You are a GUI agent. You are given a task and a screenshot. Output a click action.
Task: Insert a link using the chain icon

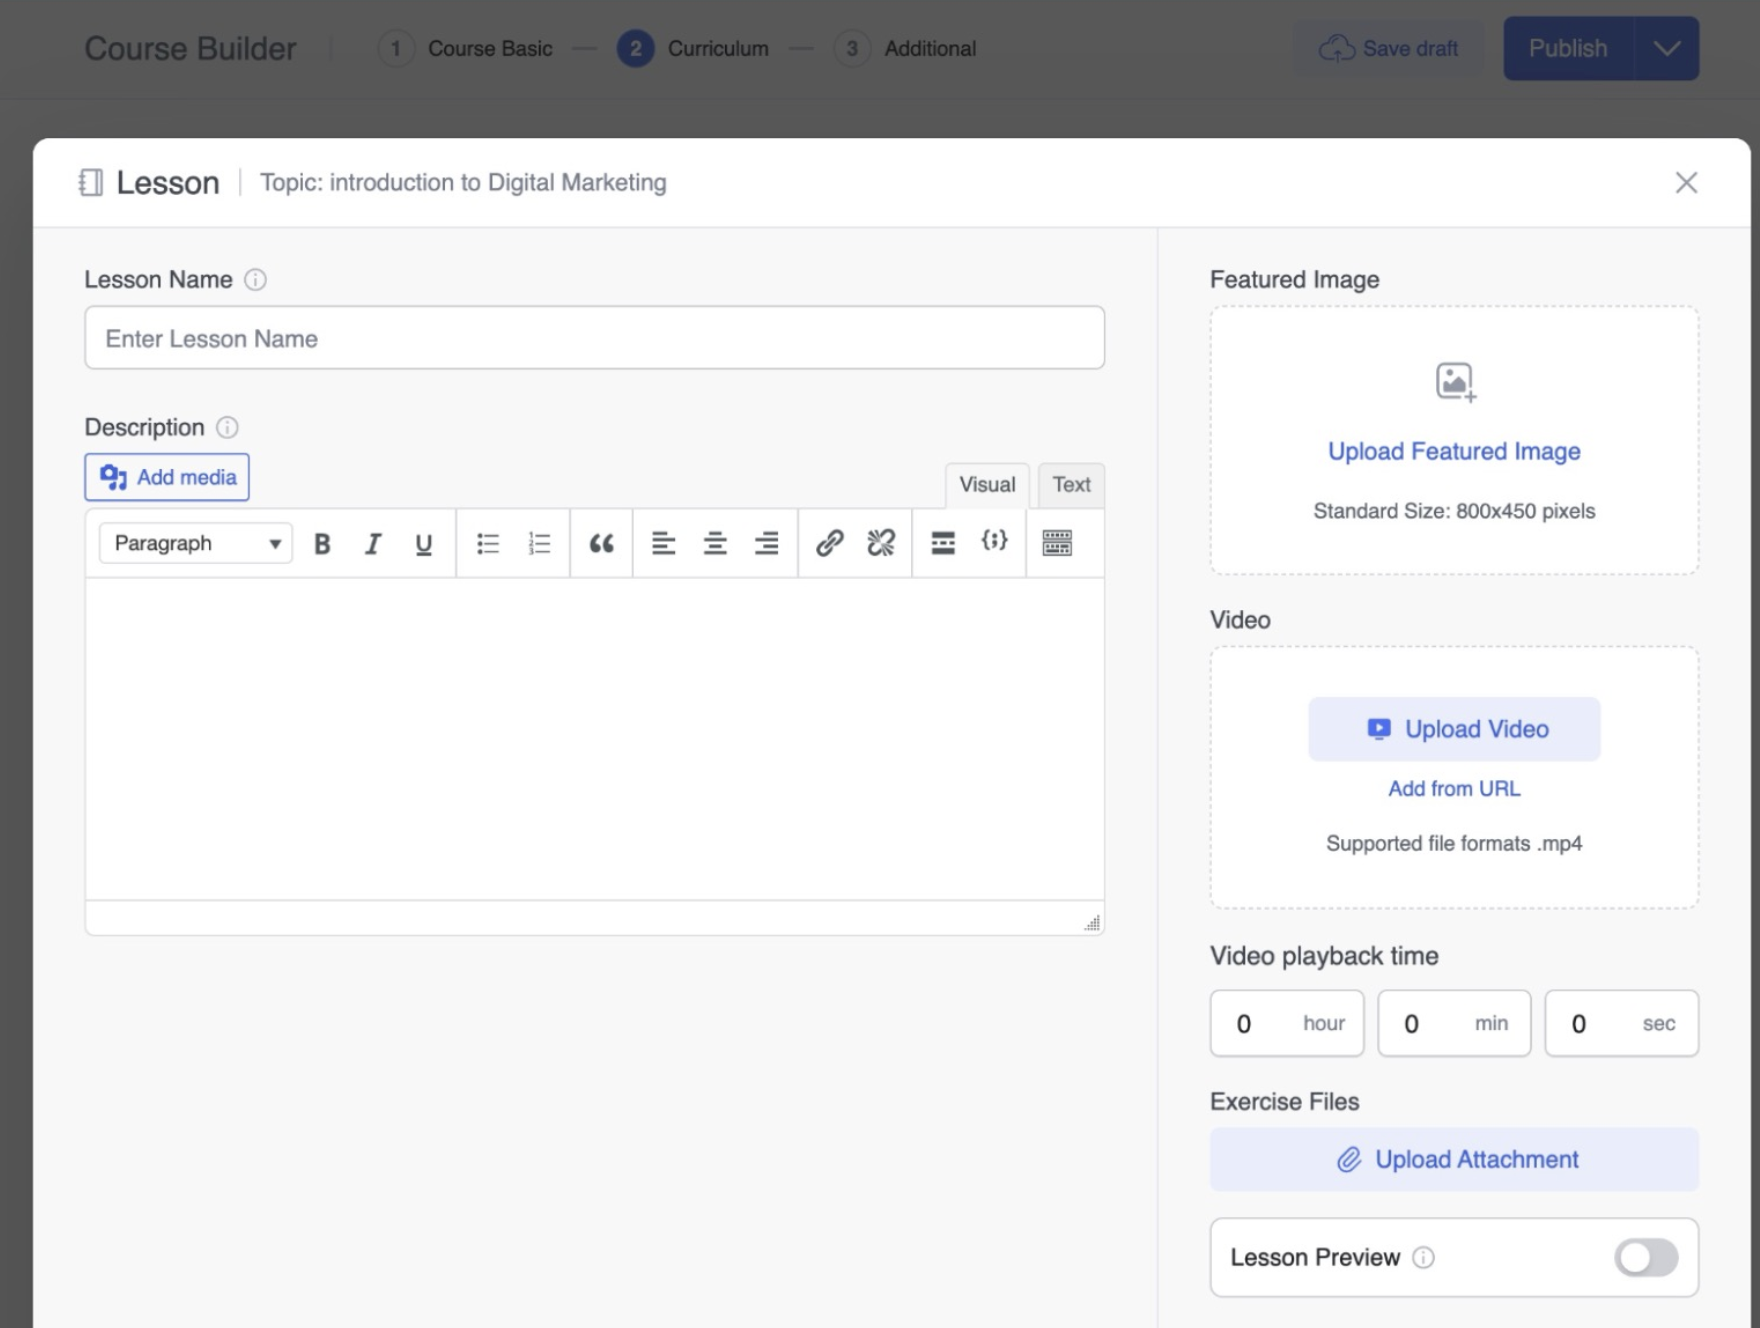829,543
